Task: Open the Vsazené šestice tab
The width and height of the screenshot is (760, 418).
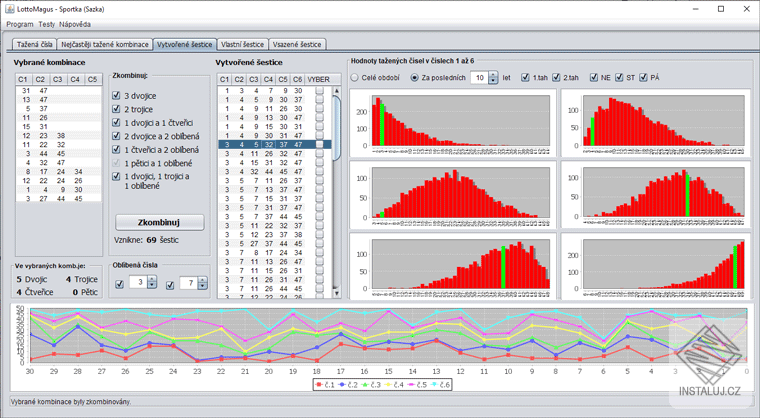Action: (297, 44)
